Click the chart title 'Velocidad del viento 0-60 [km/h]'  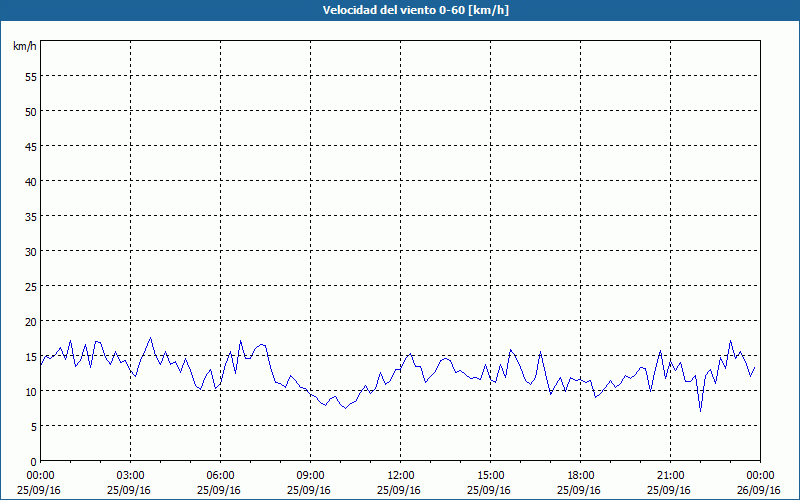click(415, 10)
